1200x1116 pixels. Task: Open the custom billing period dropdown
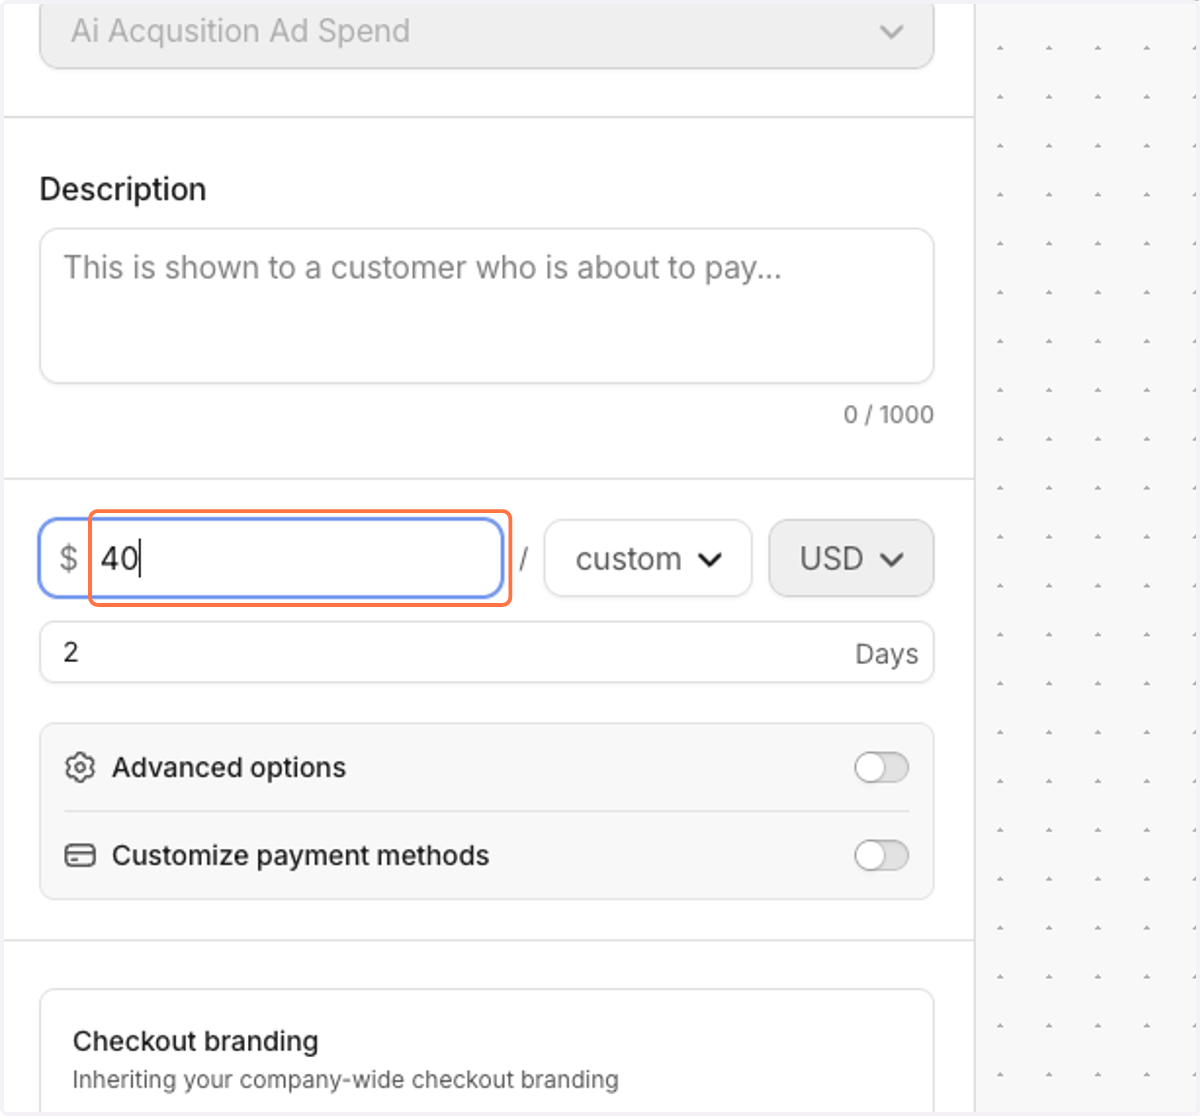[x=647, y=558]
